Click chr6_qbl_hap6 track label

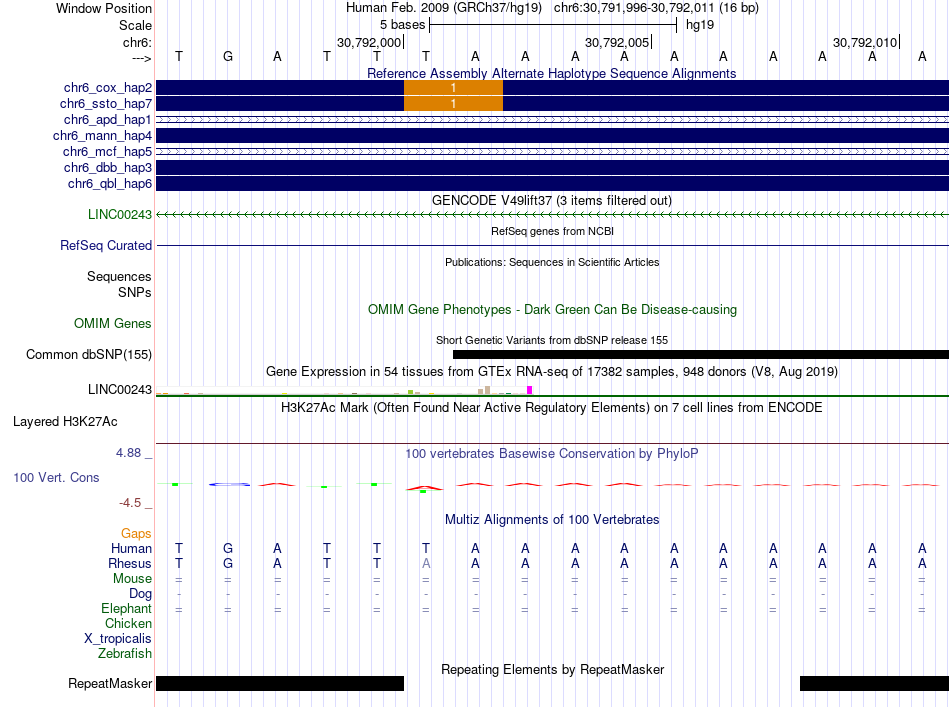click(110, 184)
